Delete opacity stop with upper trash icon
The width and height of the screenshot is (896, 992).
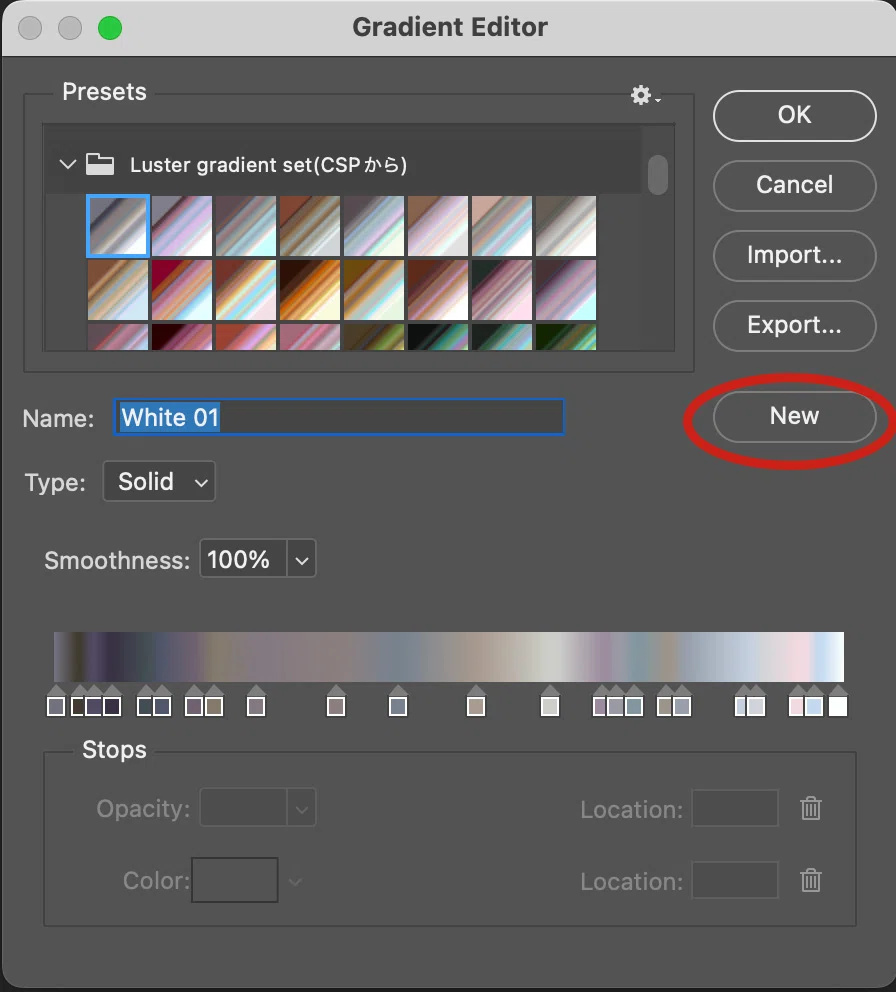click(811, 808)
